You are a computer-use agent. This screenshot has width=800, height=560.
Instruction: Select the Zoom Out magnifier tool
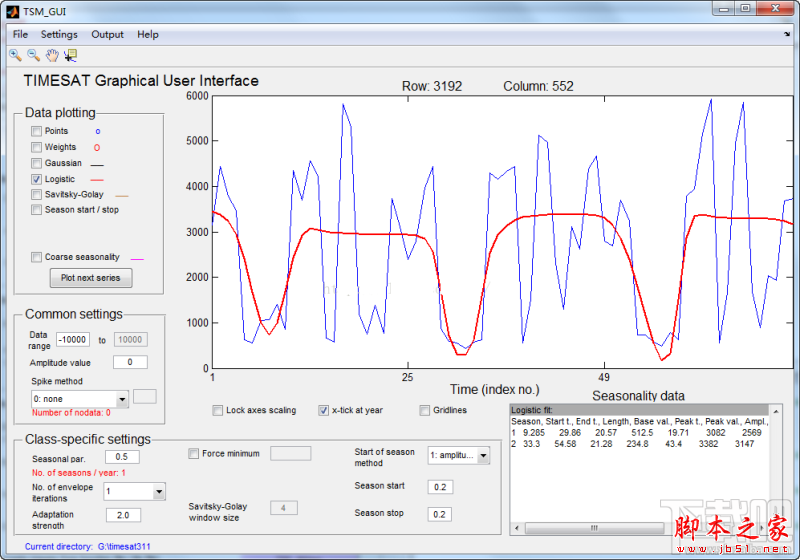coord(33,55)
